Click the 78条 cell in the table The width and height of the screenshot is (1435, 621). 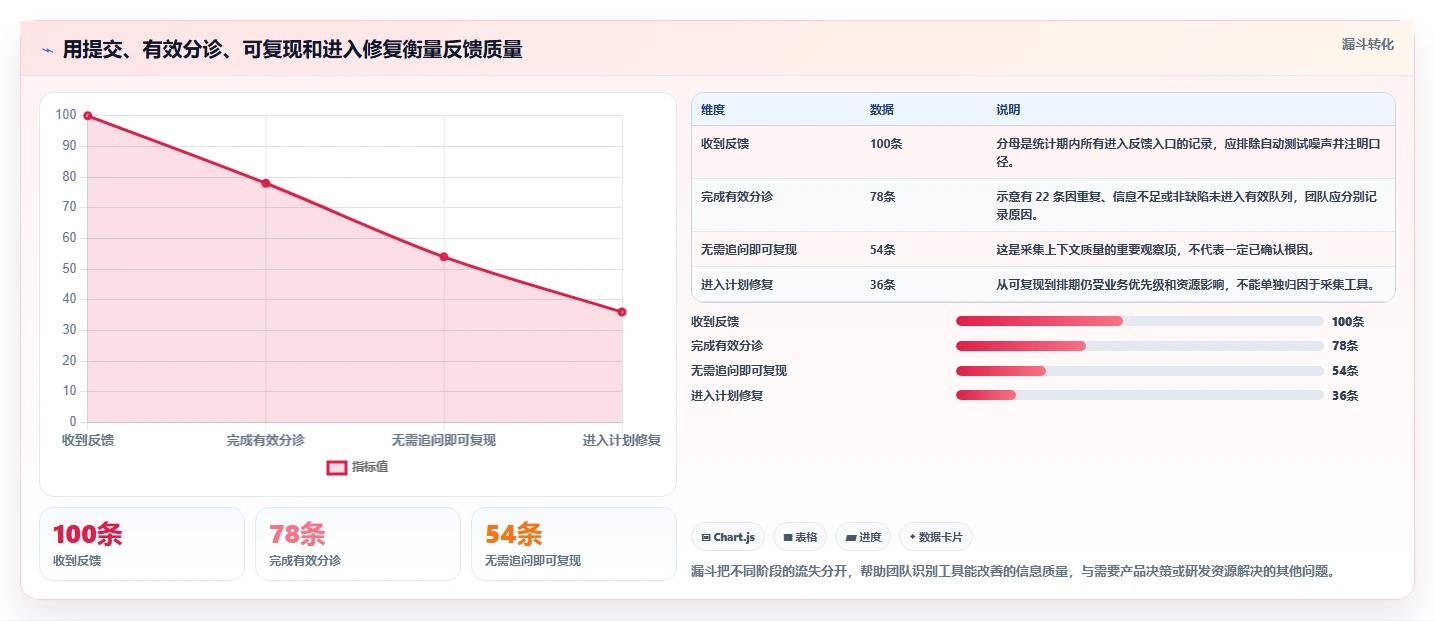pos(883,197)
